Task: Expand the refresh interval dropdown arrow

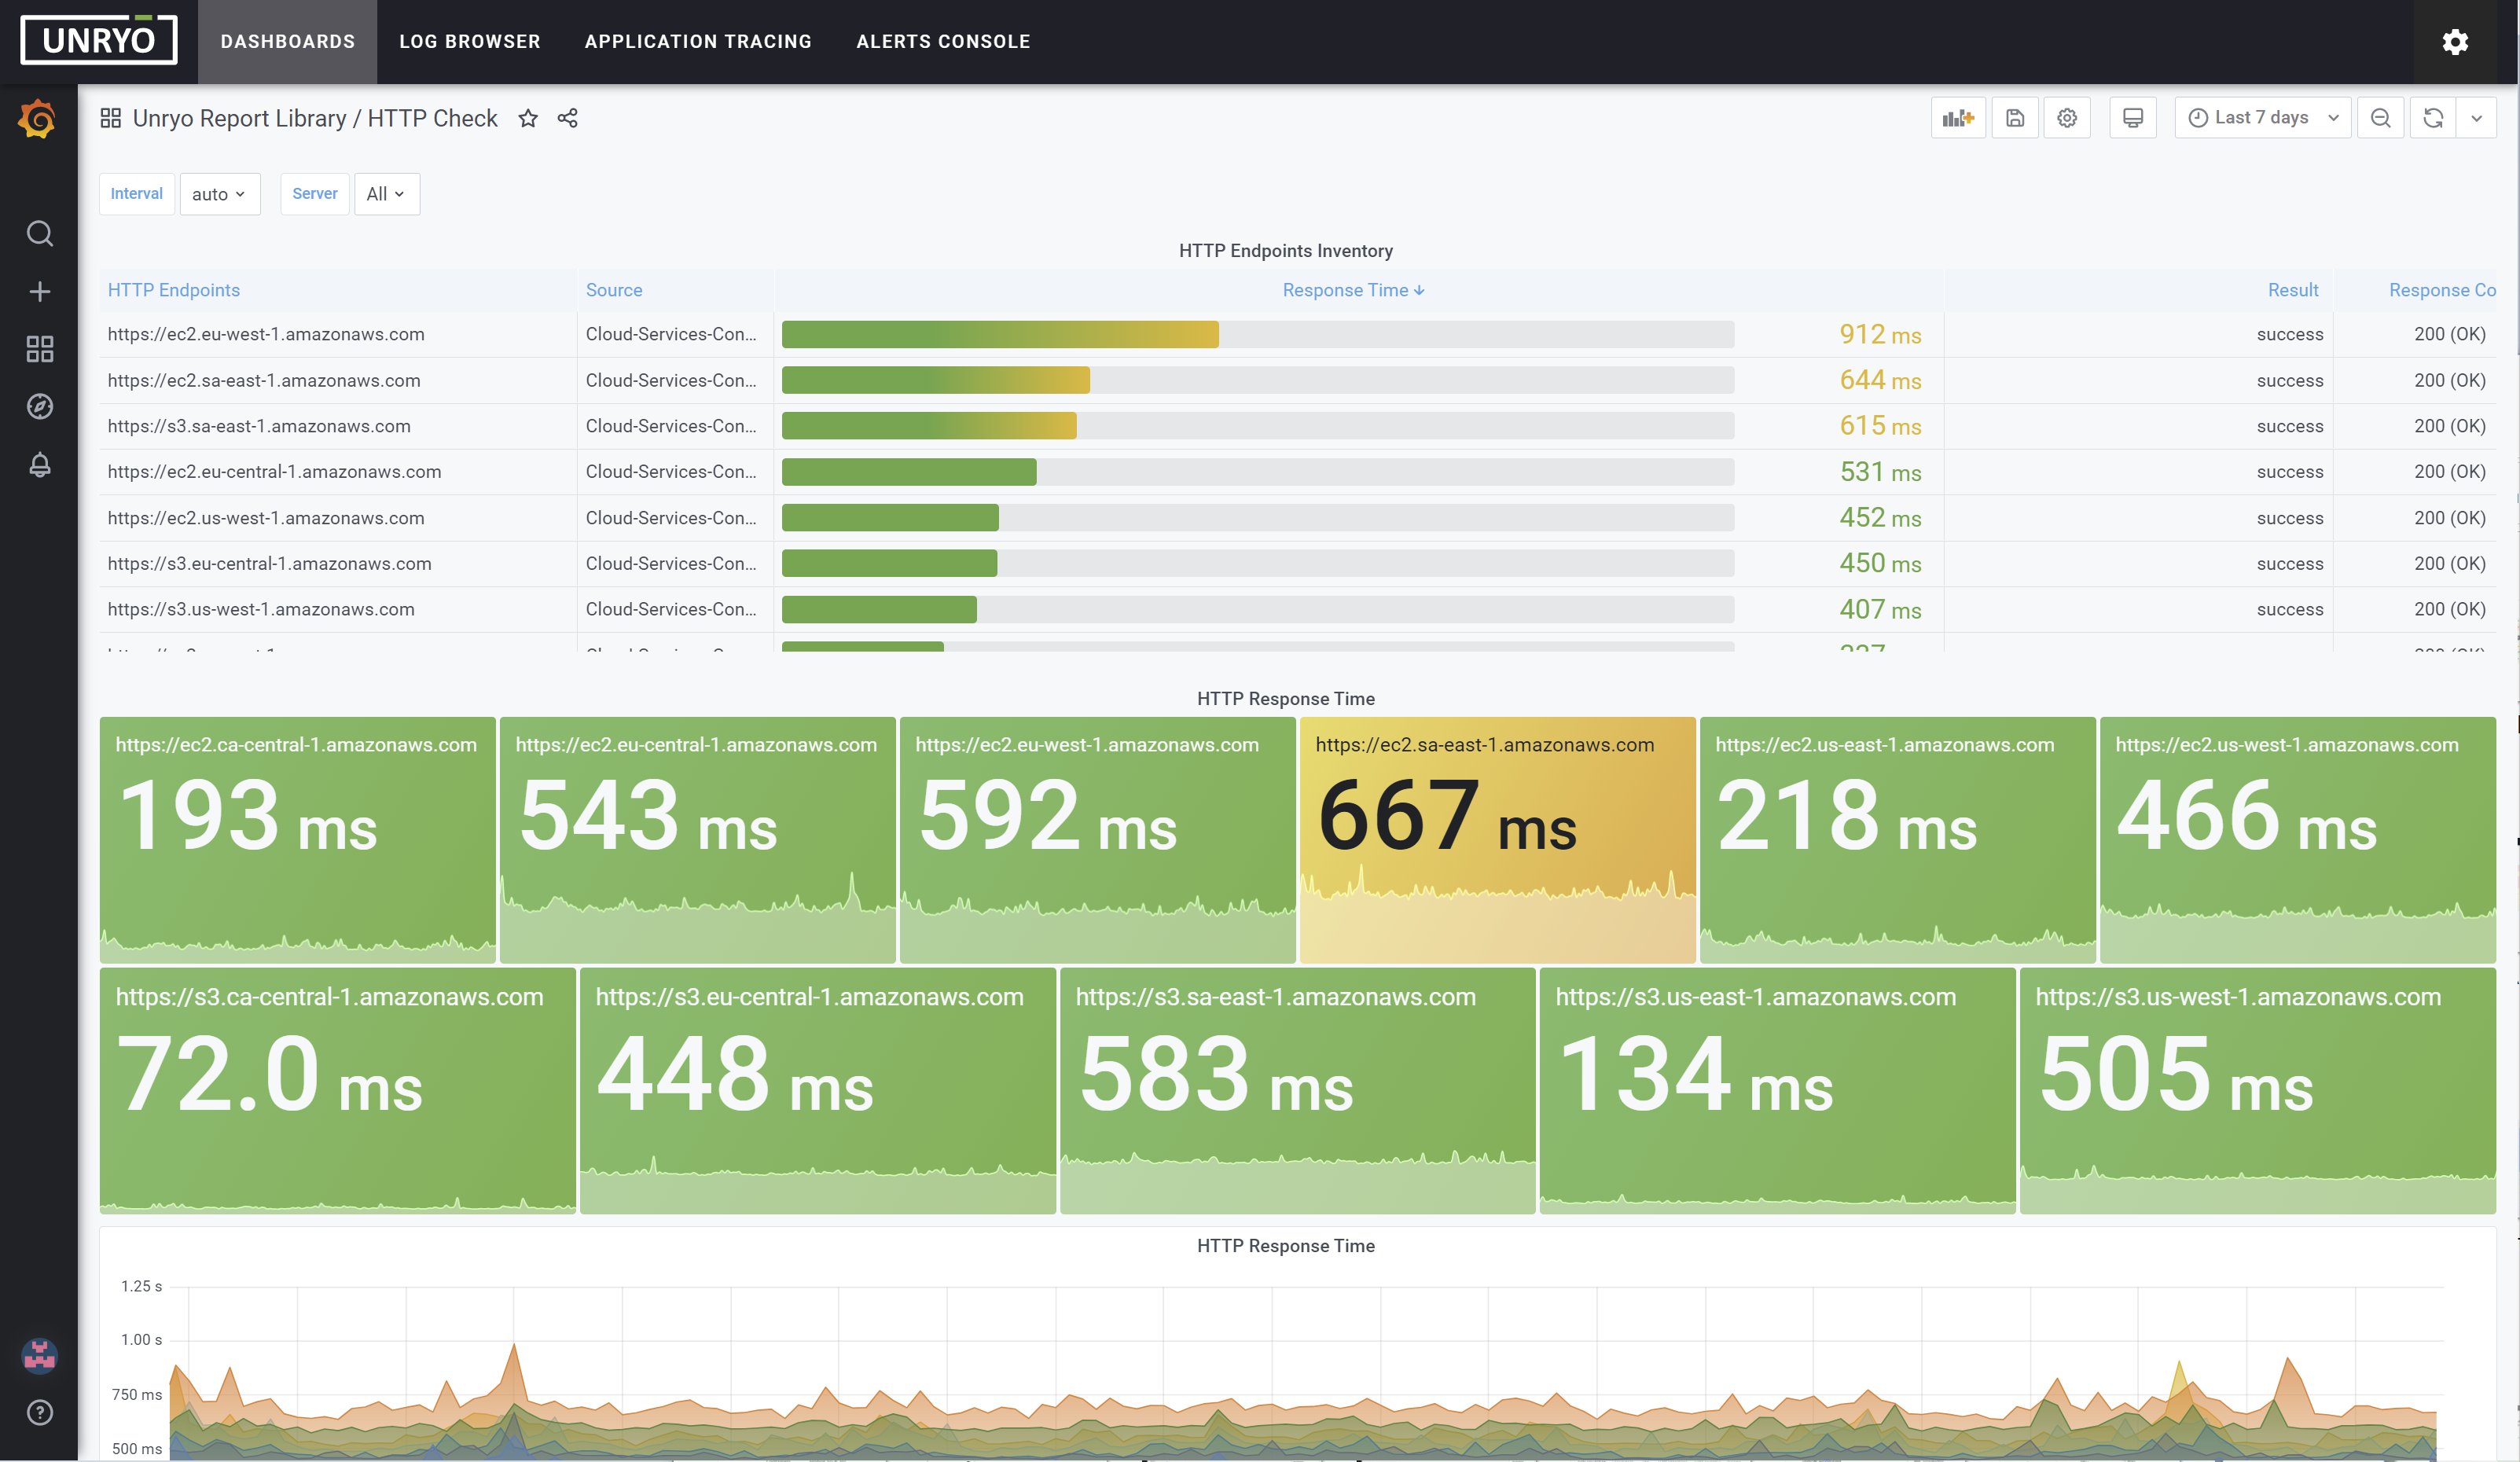Action: click(2477, 118)
